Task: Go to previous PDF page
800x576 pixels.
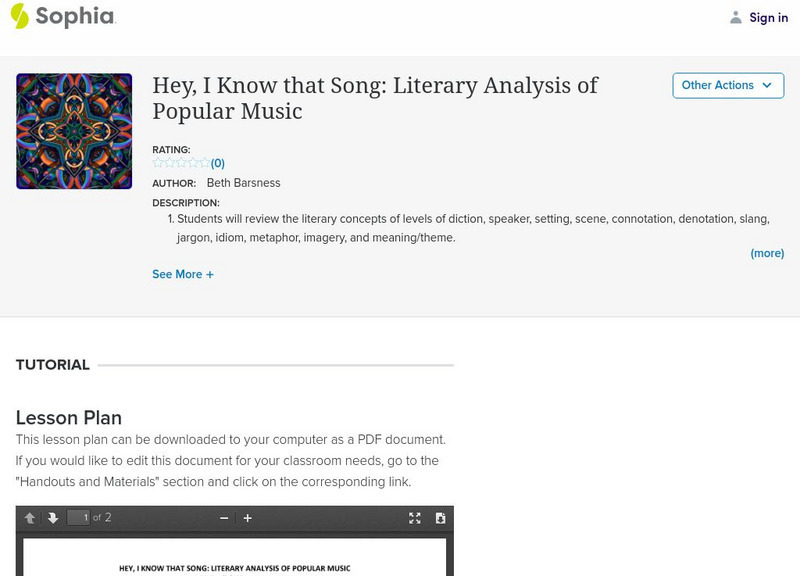Action: (x=30, y=518)
